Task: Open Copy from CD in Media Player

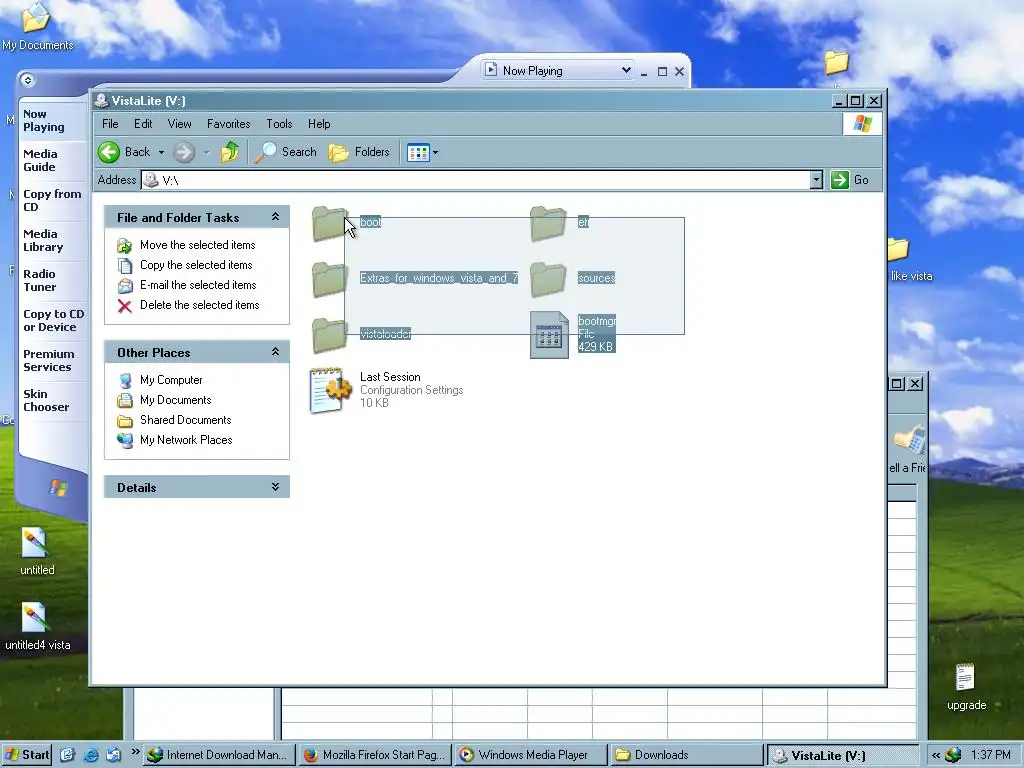Action: pyautogui.click(x=52, y=200)
